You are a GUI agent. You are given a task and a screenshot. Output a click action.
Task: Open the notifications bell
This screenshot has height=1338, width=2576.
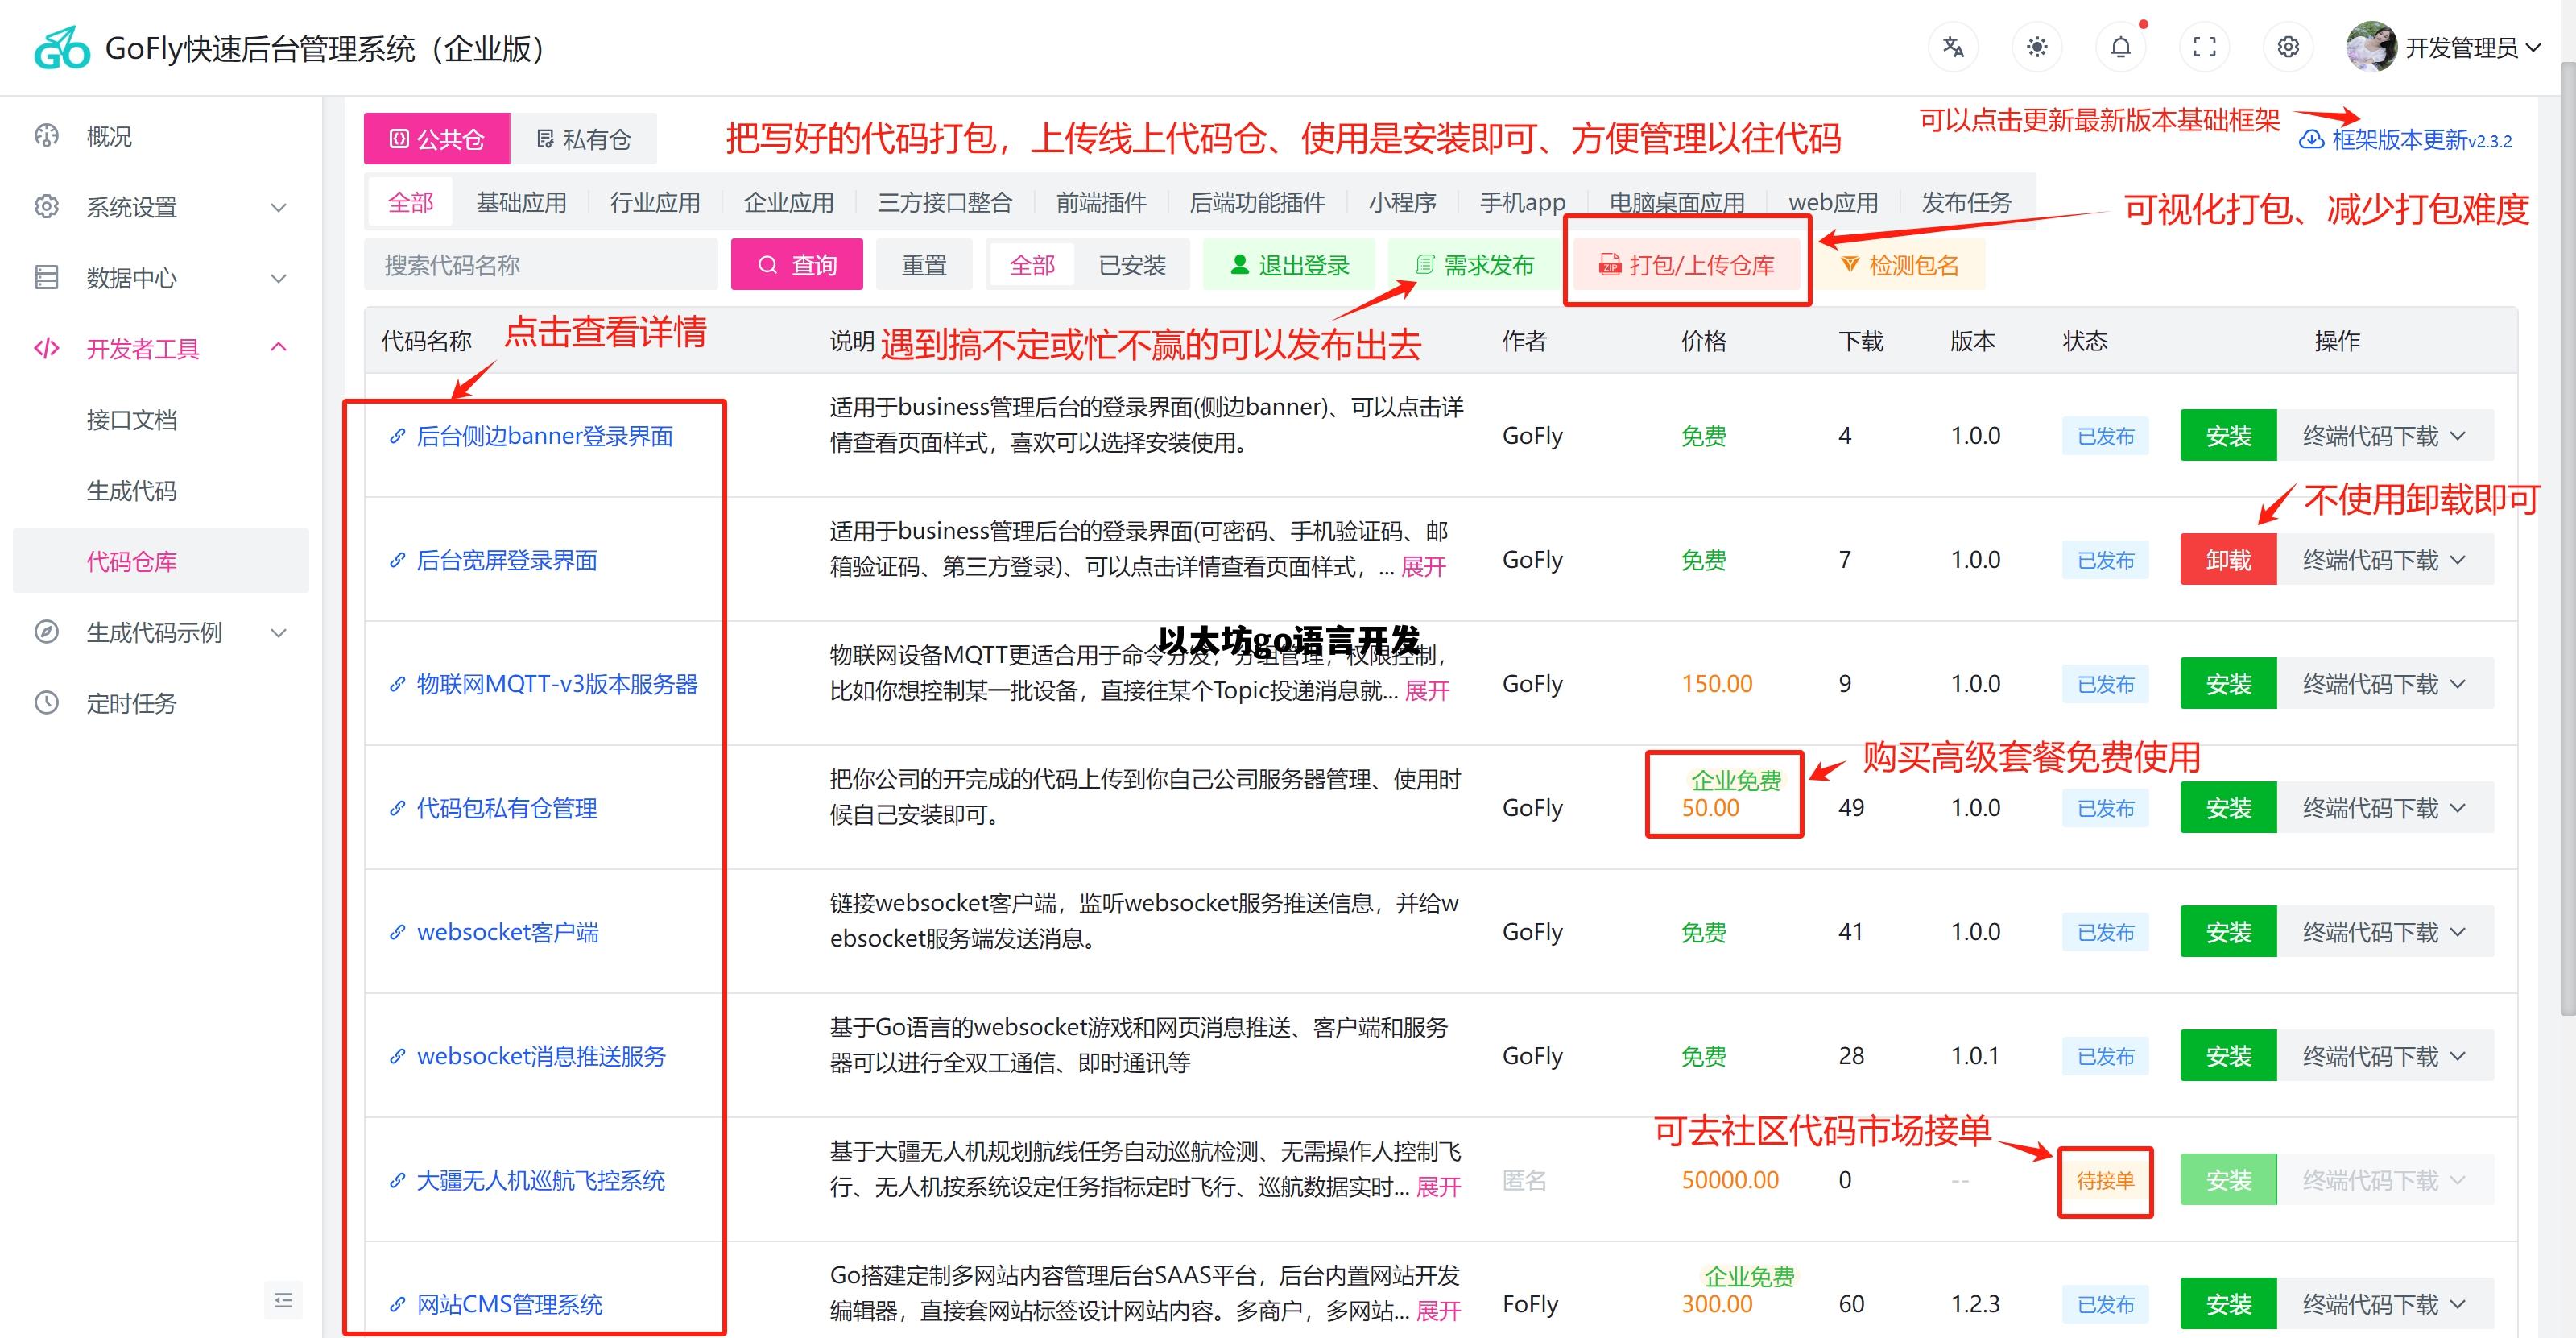2121,47
